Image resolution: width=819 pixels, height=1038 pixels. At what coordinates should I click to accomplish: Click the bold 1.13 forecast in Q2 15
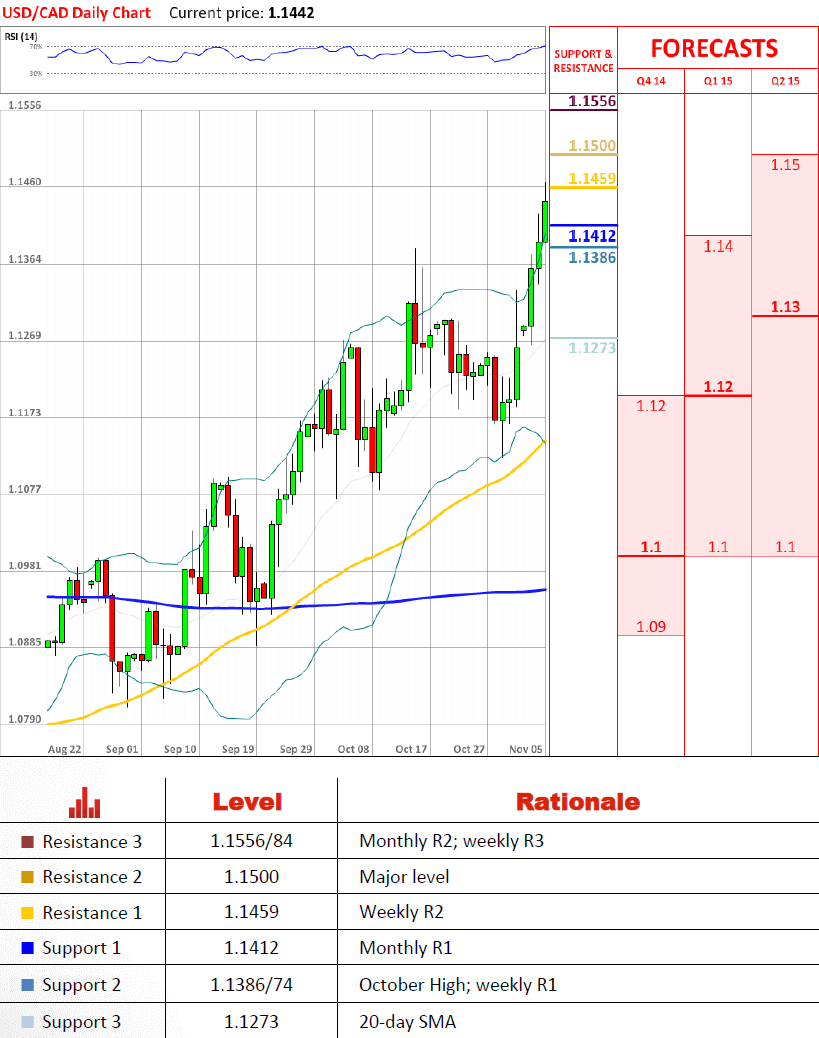[x=785, y=307]
